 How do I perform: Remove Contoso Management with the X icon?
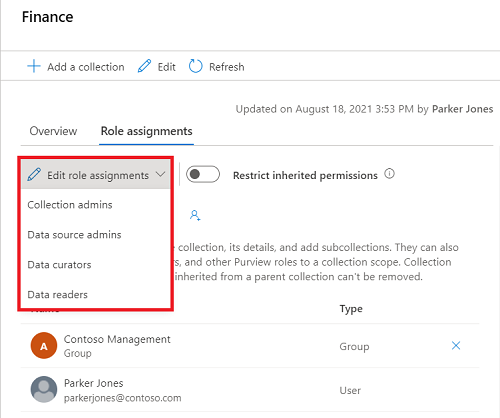pyautogui.click(x=456, y=346)
